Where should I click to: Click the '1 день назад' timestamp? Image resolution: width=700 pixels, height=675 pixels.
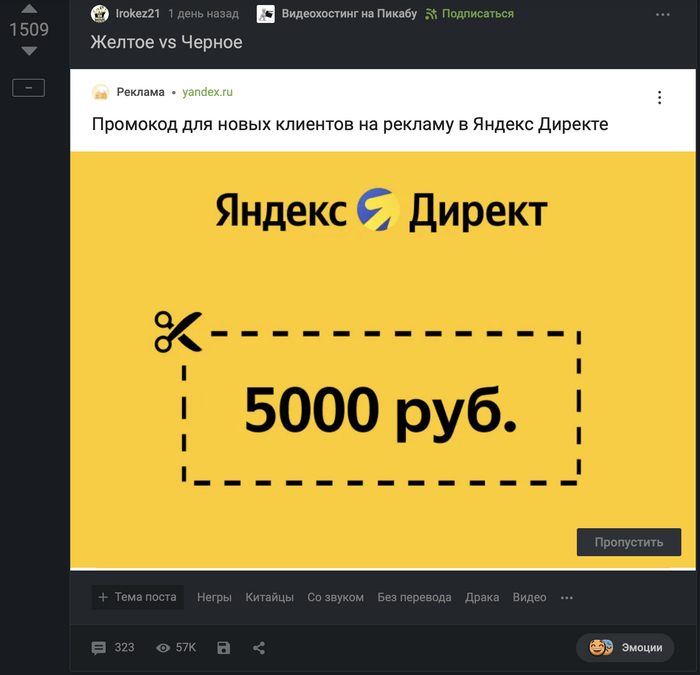point(204,14)
